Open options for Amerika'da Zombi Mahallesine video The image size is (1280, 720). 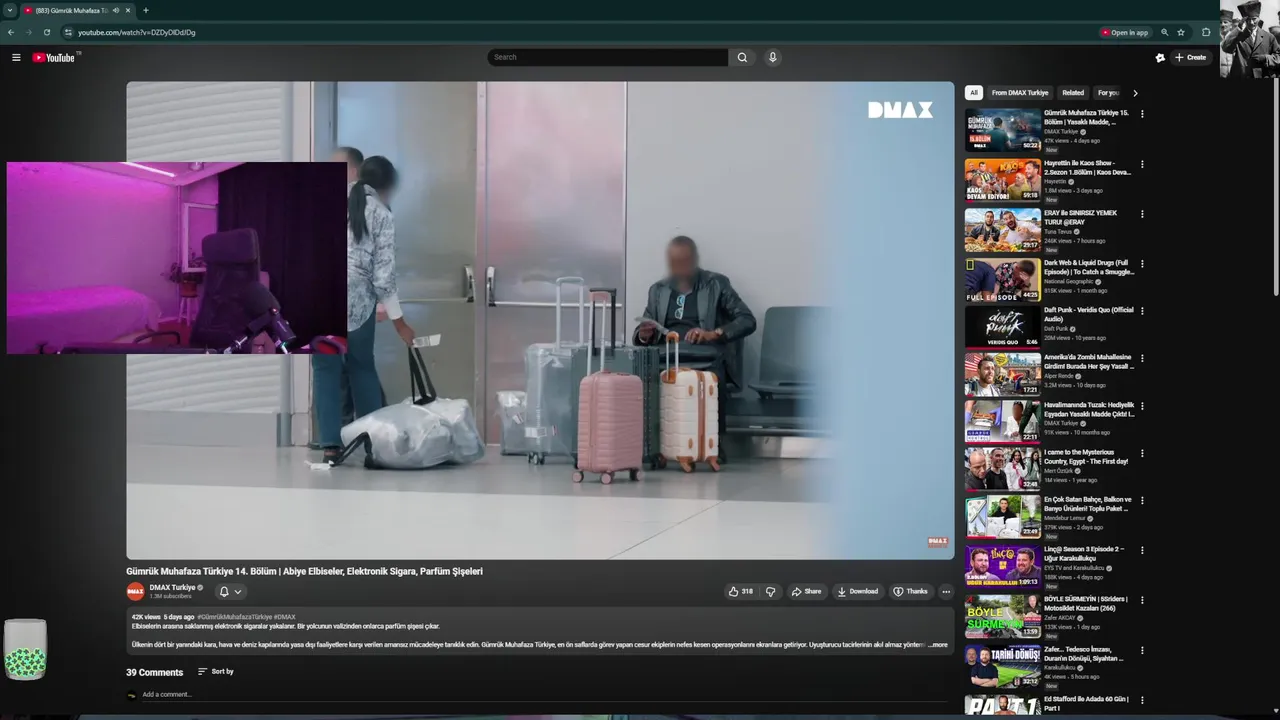point(1142,358)
